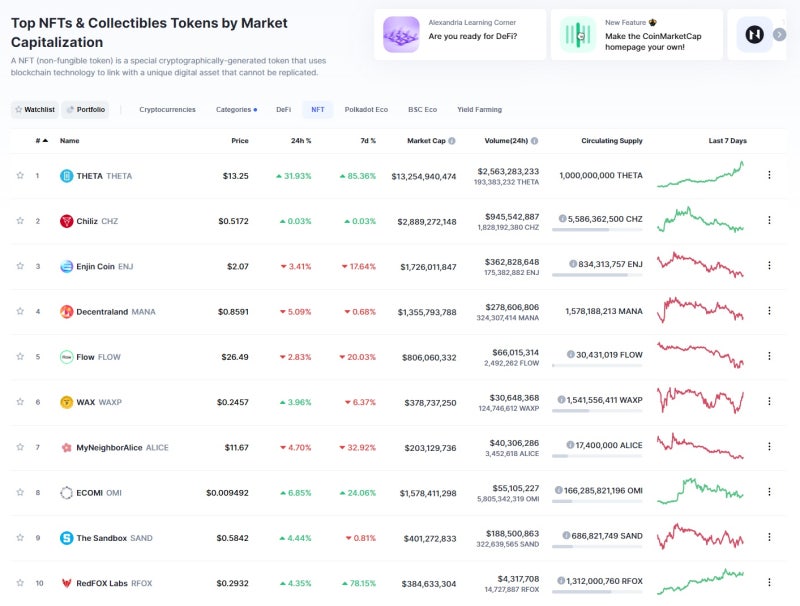The image size is (800, 606).
Task: Click The Sandbox blue S logo
Action: point(66,538)
